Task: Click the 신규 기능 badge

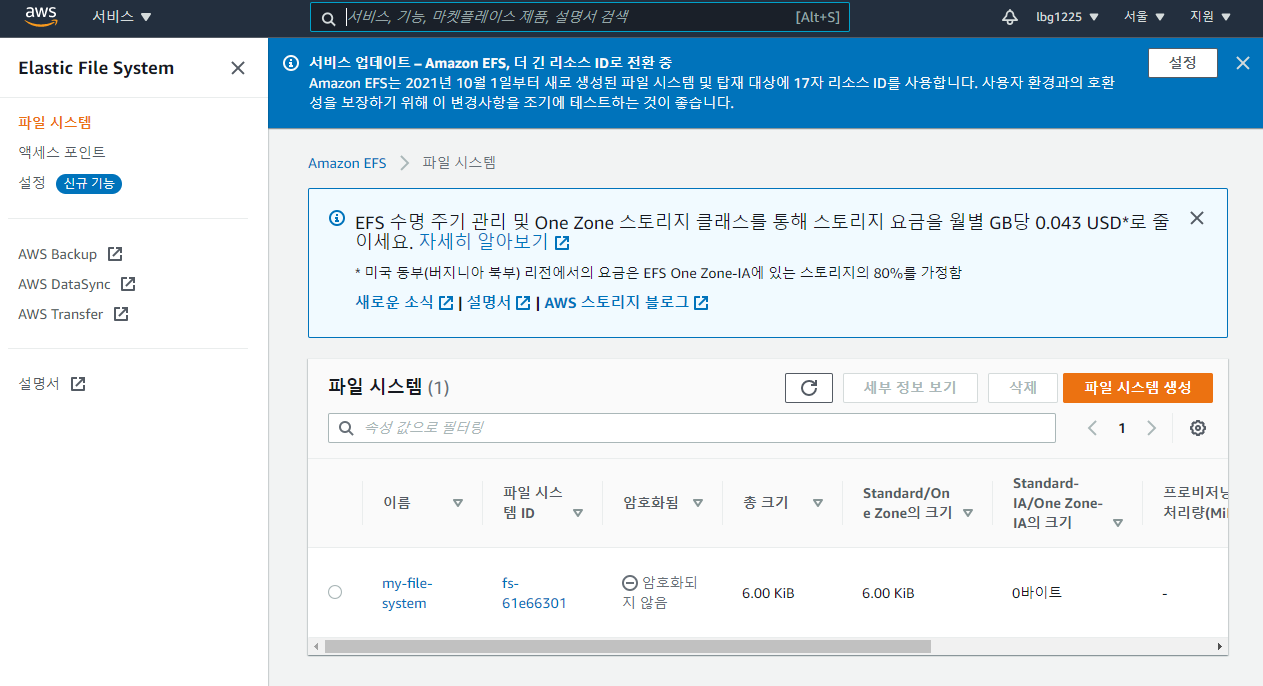Action: [89, 184]
